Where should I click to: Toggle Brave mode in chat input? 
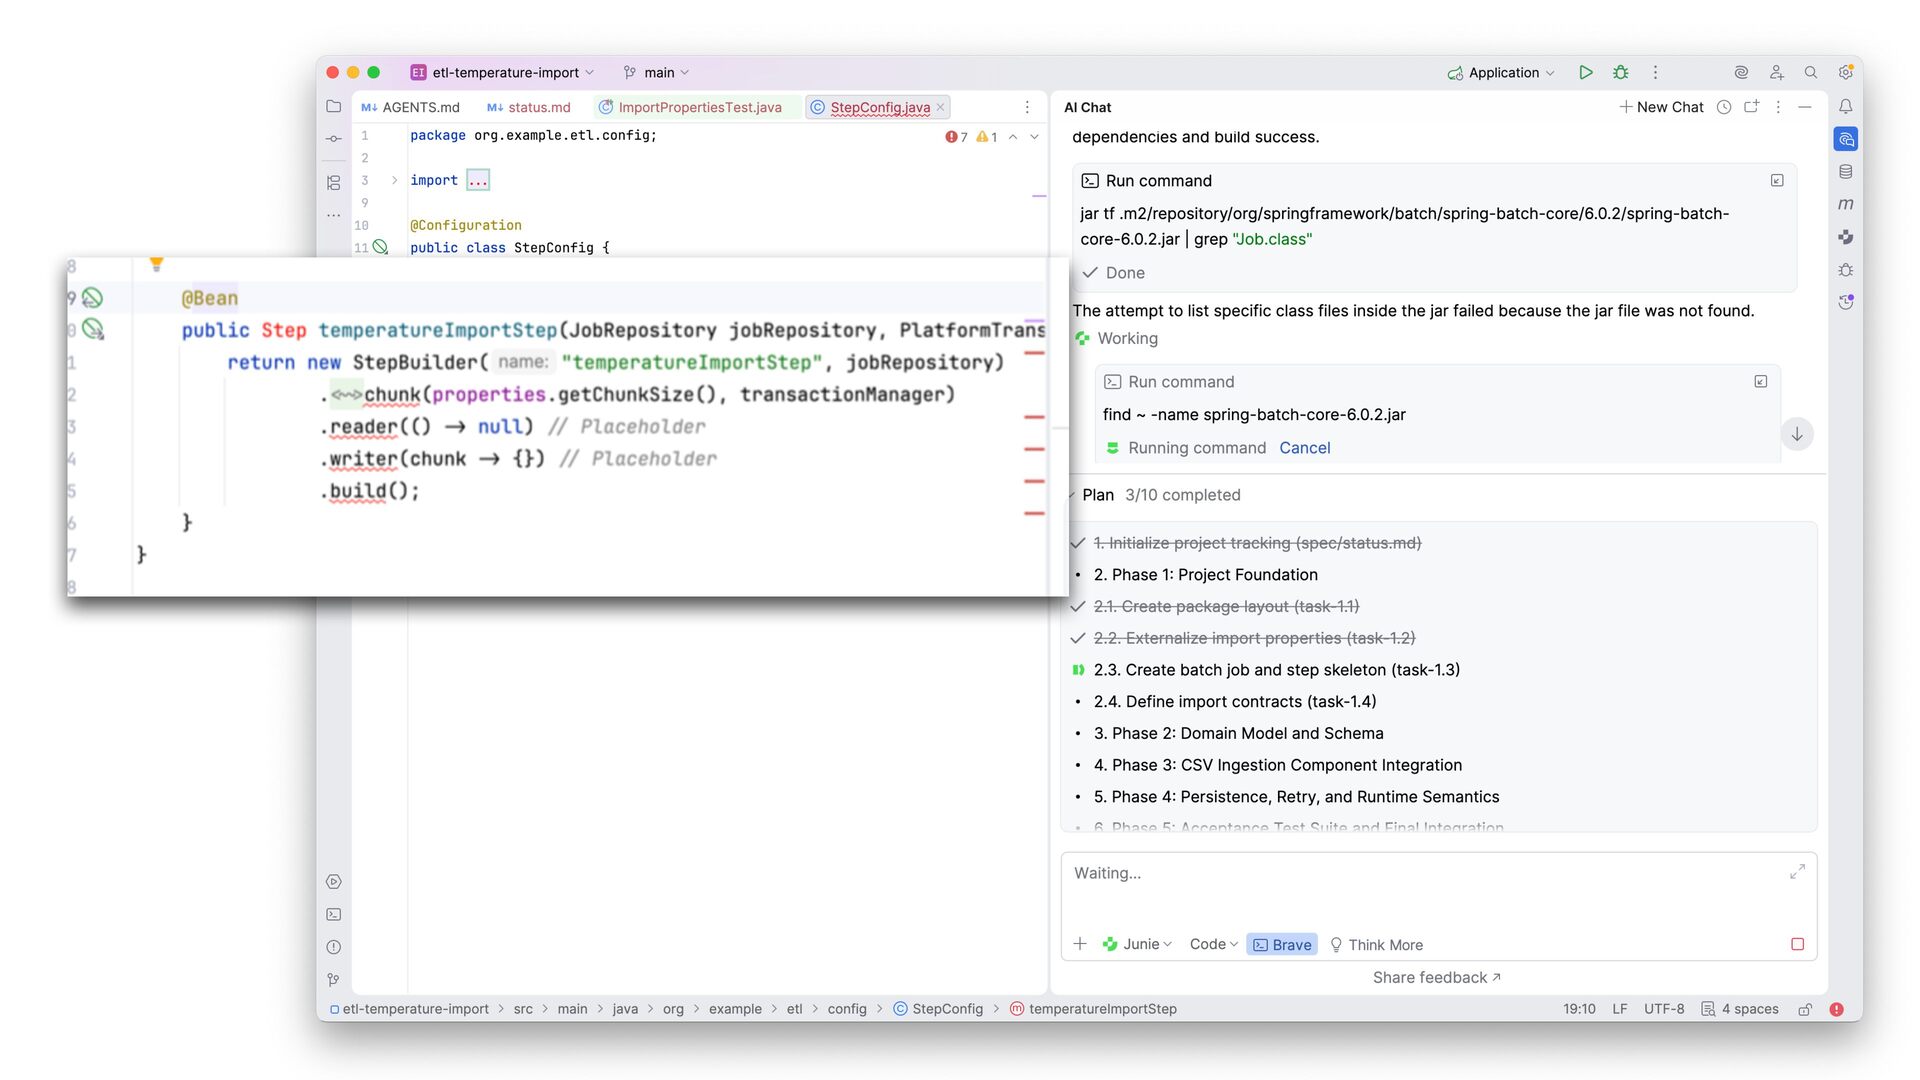click(1281, 944)
